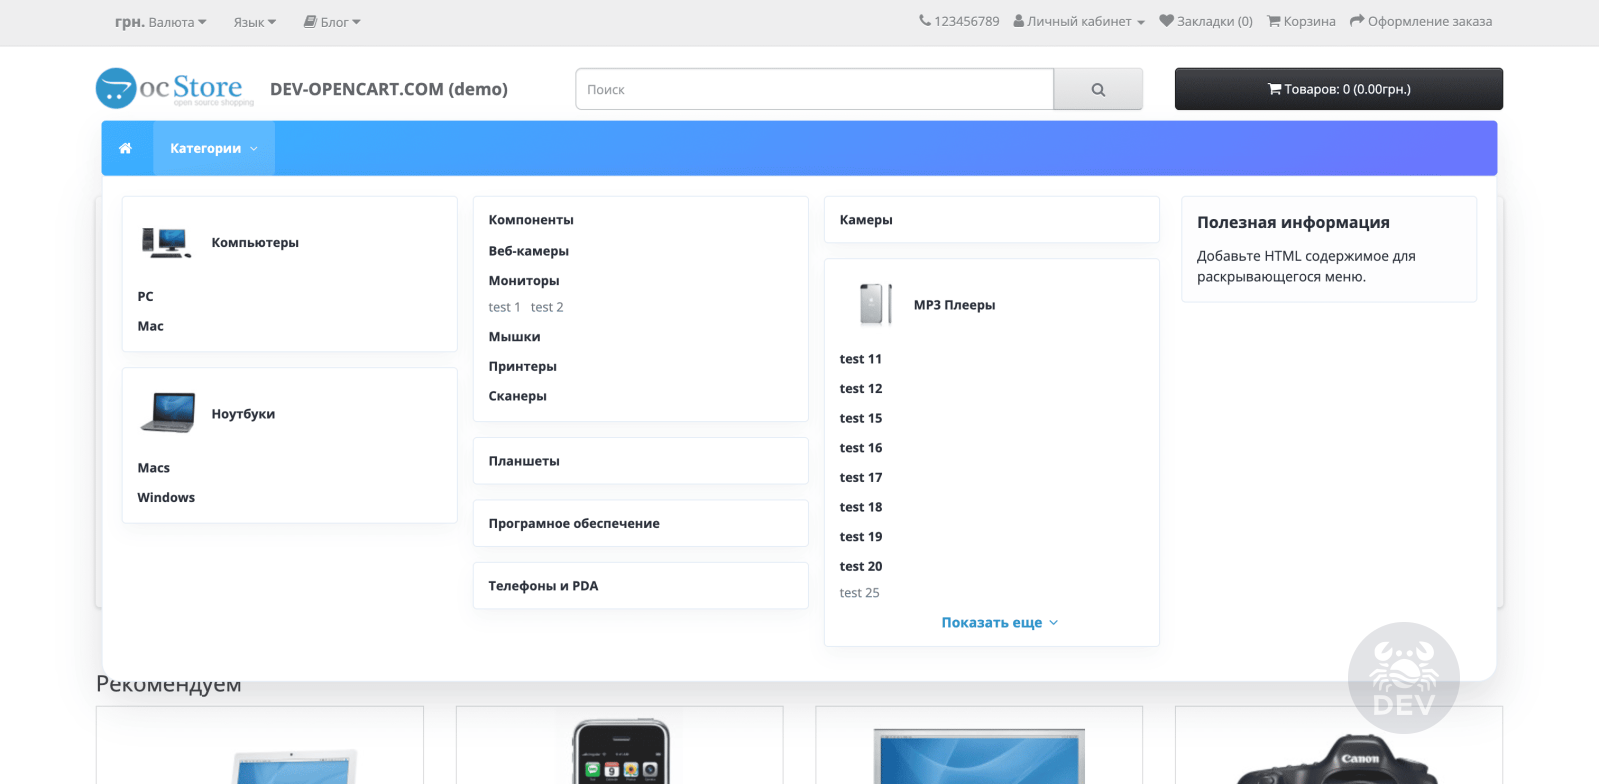This screenshot has width=1600, height=784.
Task: Open the Язык language dropdown
Action: point(255,22)
